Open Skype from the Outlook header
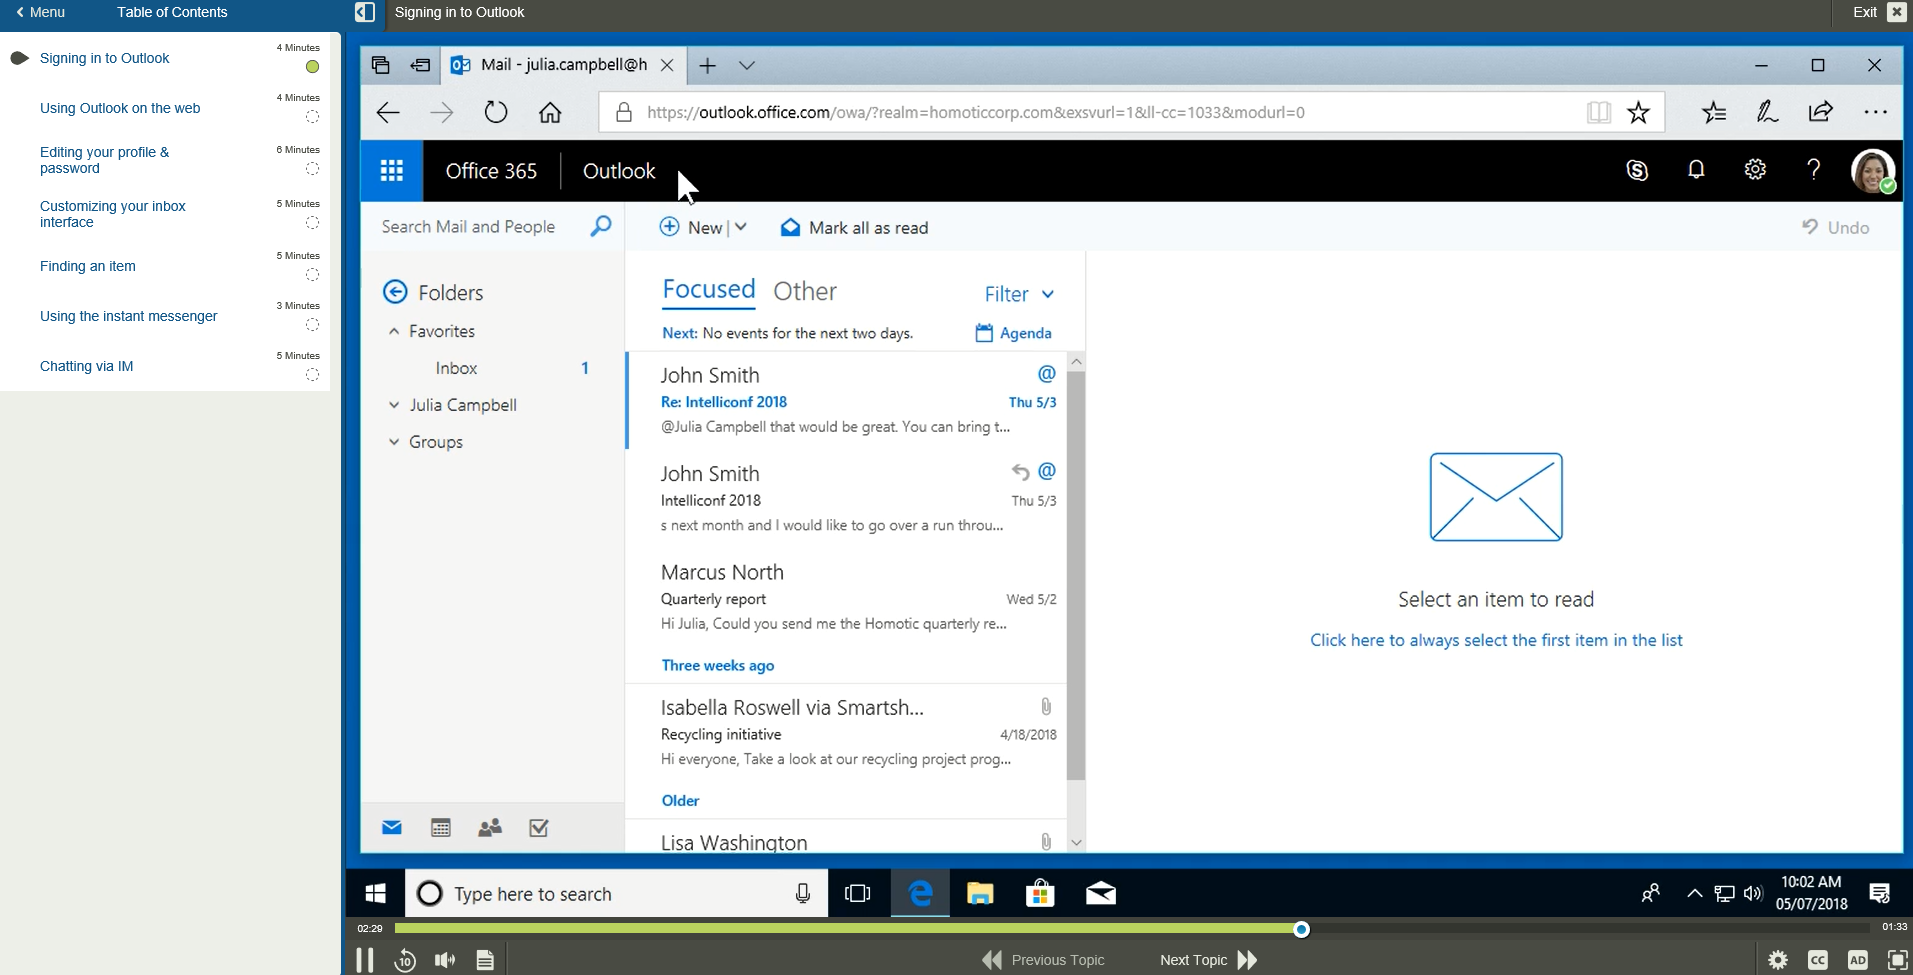 click(1637, 170)
